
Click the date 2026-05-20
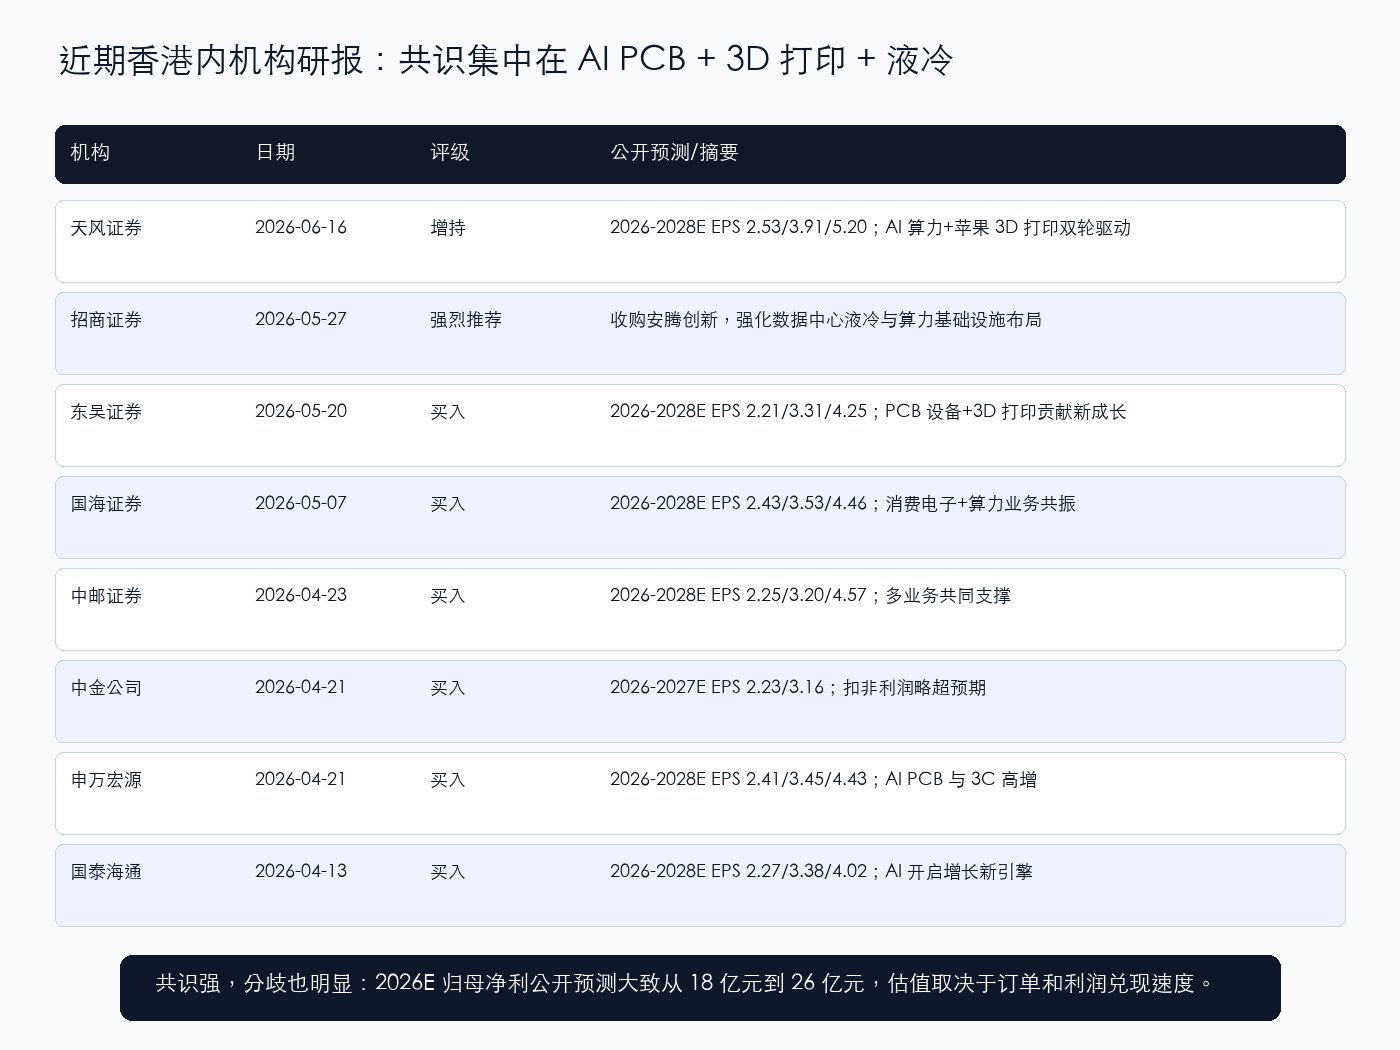pyautogui.click(x=301, y=411)
